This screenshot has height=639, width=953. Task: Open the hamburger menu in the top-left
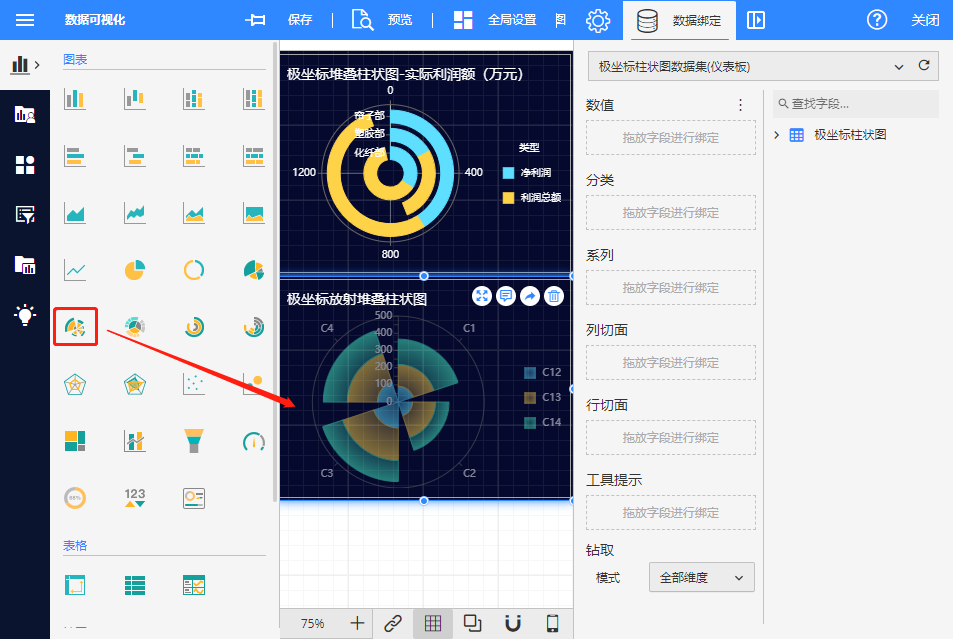coord(25,20)
